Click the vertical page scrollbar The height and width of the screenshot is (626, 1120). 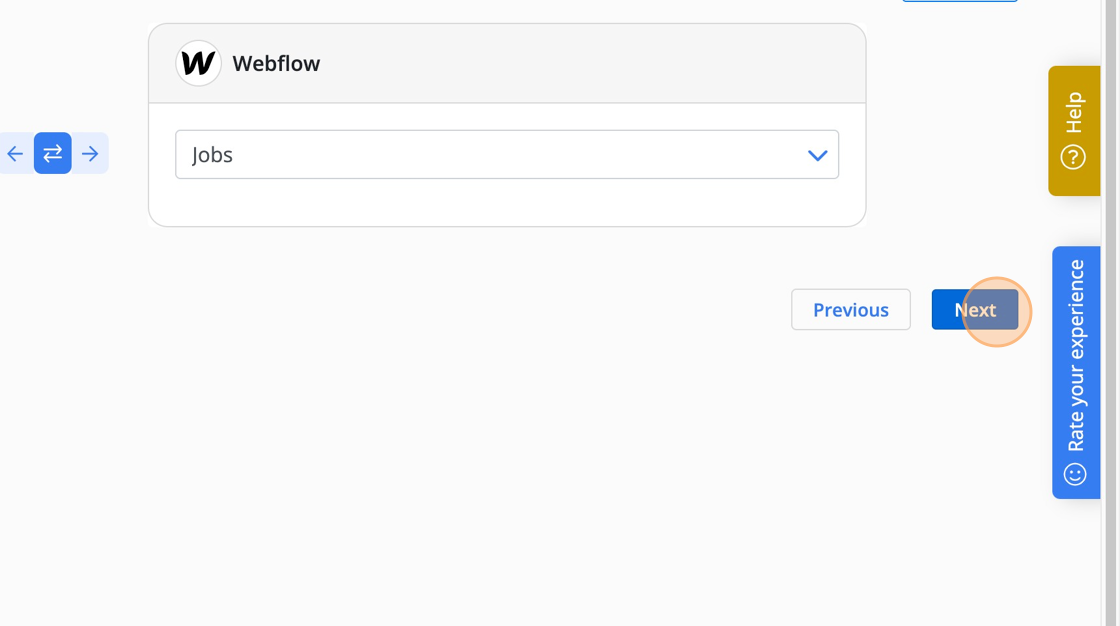pos(1110,313)
